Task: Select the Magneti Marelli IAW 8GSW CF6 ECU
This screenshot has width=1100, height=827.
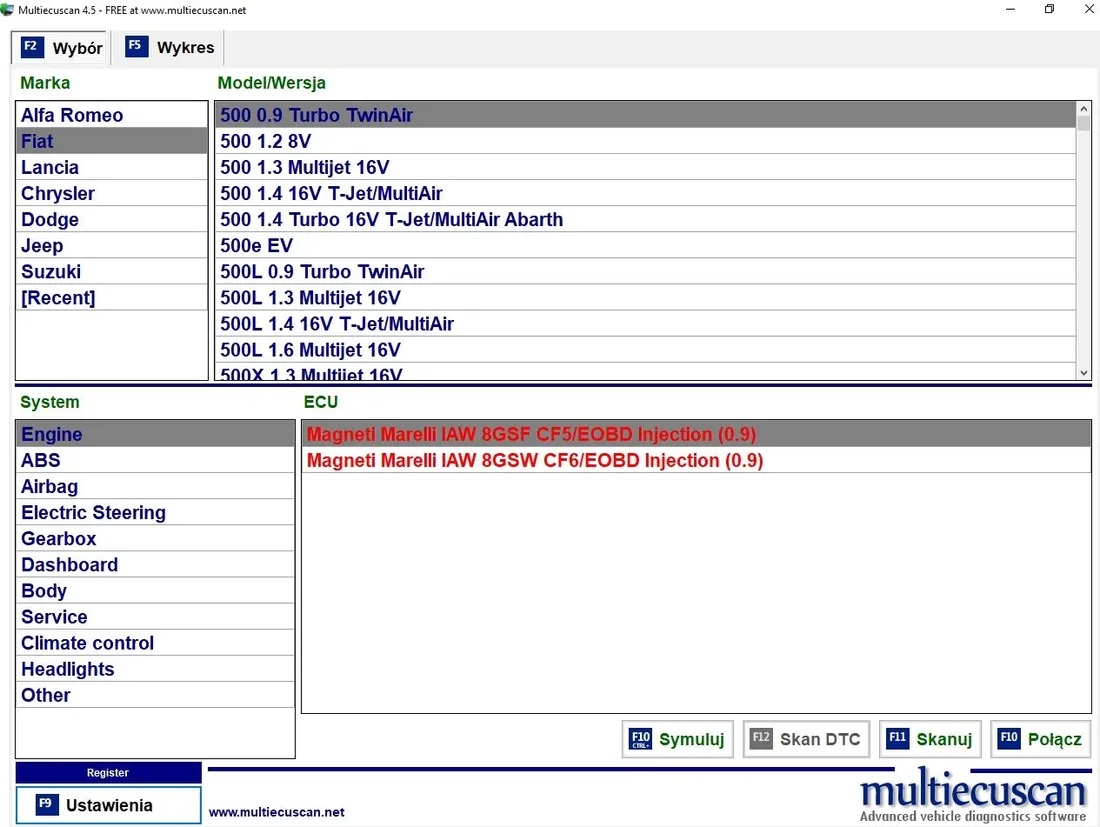Action: pyautogui.click(x=534, y=460)
